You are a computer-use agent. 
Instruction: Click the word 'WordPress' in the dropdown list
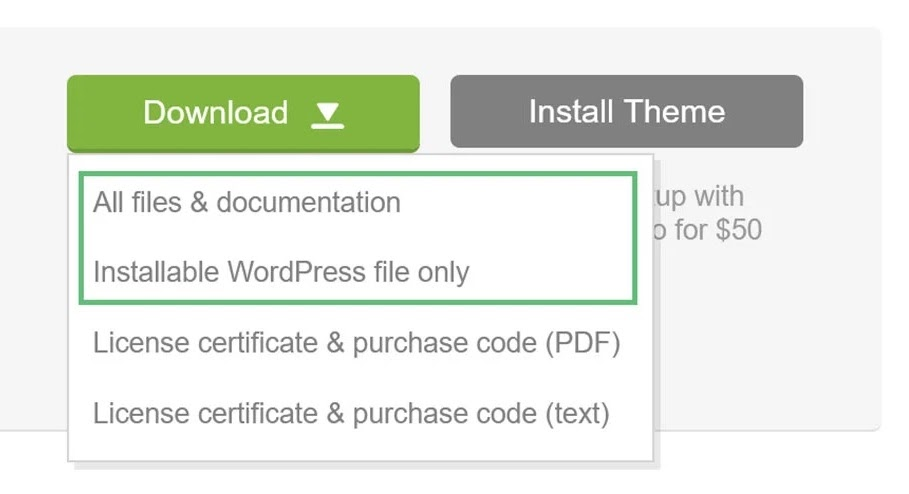coord(296,271)
